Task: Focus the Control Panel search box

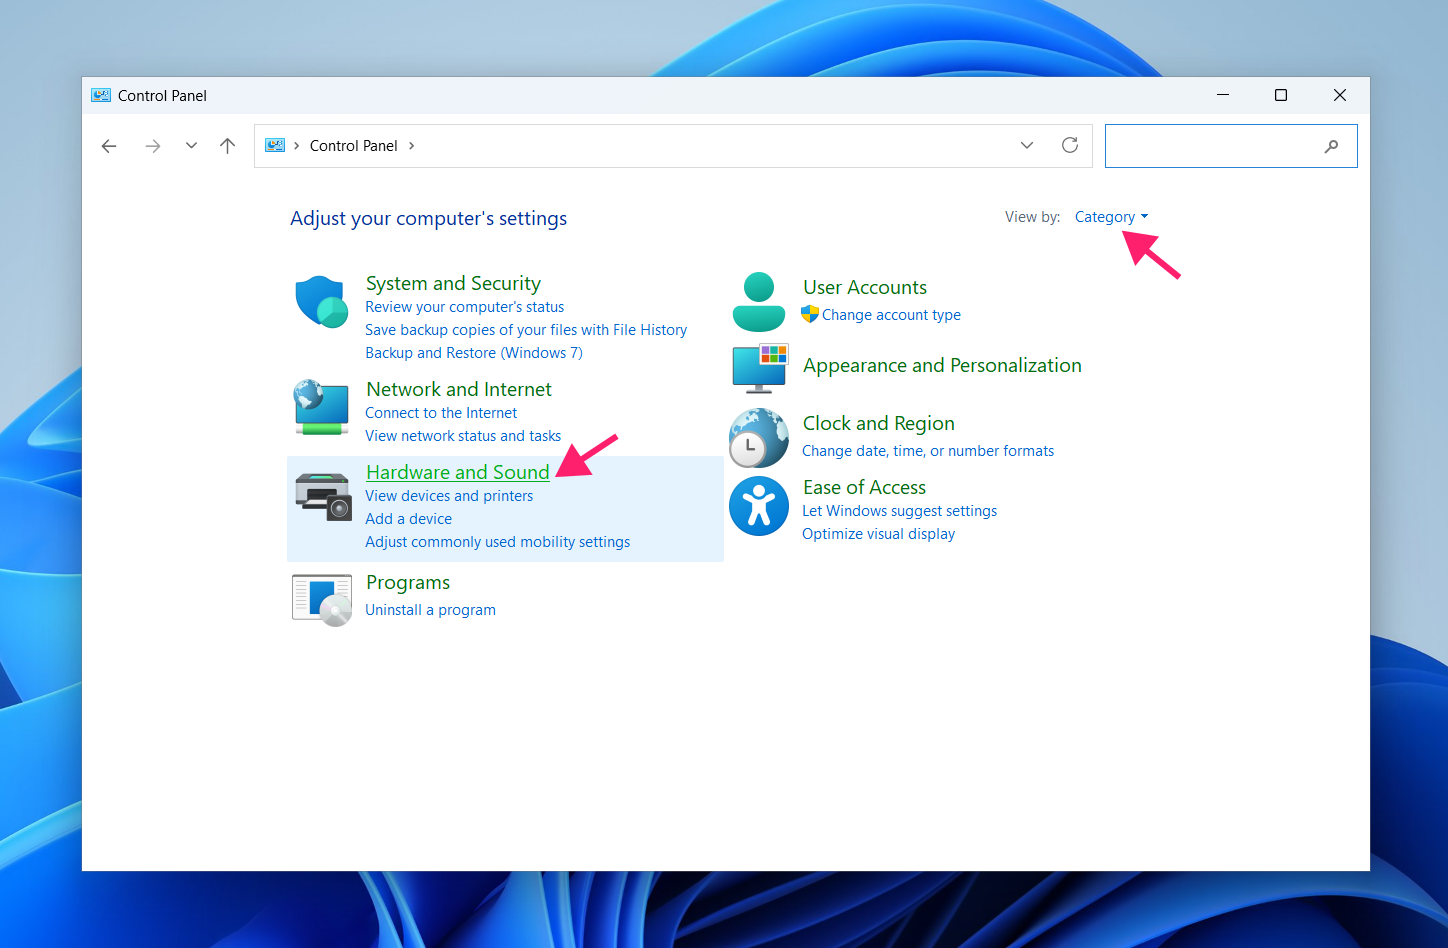Action: [1231, 146]
